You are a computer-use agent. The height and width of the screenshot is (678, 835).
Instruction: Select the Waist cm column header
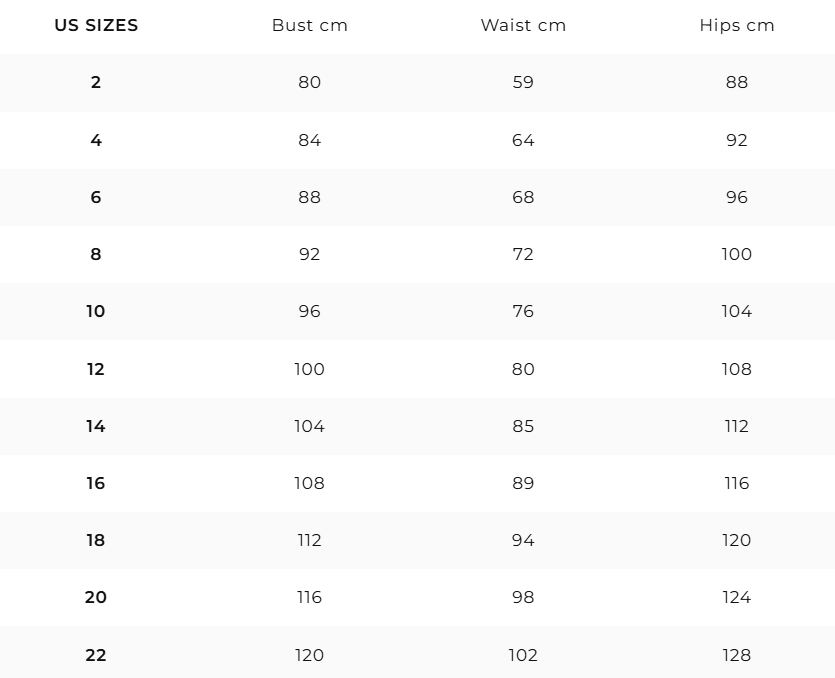point(523,25)
